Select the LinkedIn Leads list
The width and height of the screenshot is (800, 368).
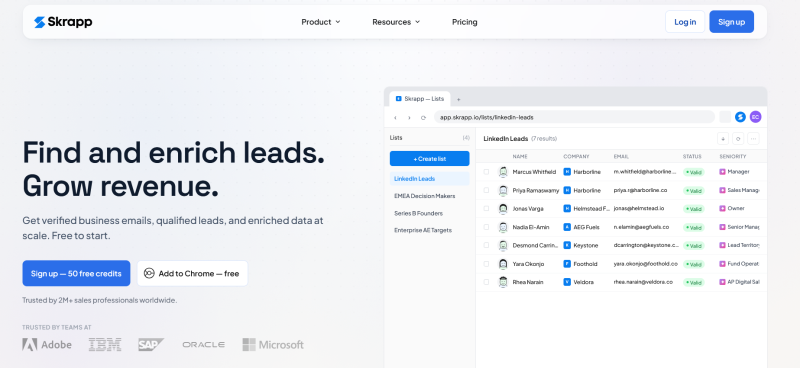pyautogui.click(x=430, y=179)
